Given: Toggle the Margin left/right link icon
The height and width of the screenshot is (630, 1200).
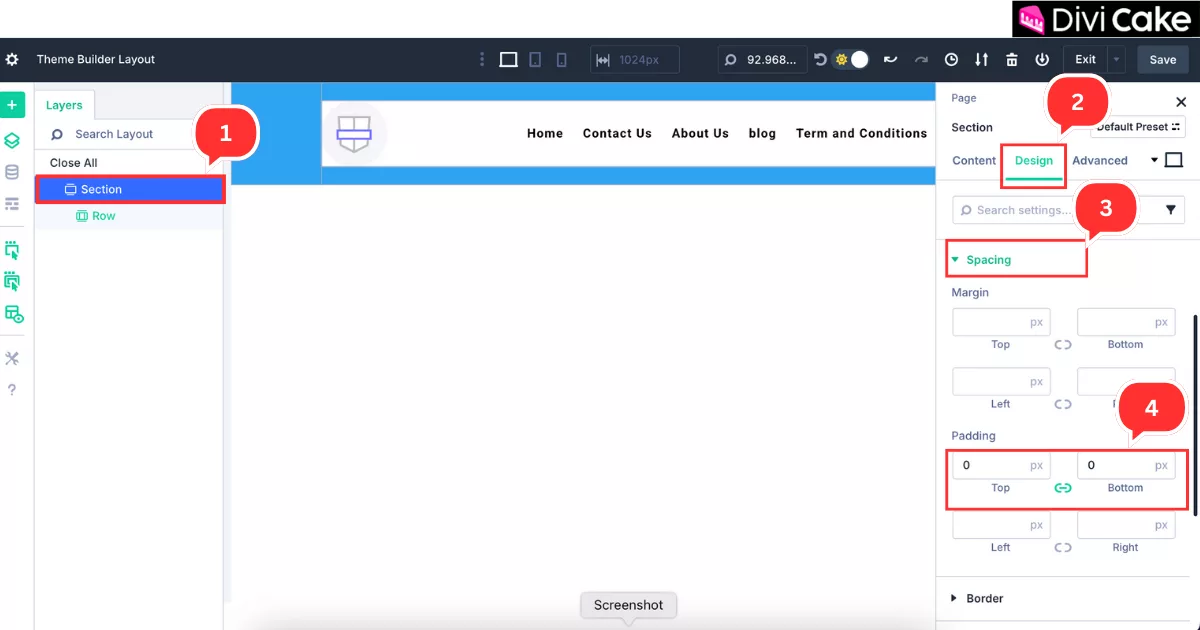Looking at the screenshot, I should click(1063, 405).
